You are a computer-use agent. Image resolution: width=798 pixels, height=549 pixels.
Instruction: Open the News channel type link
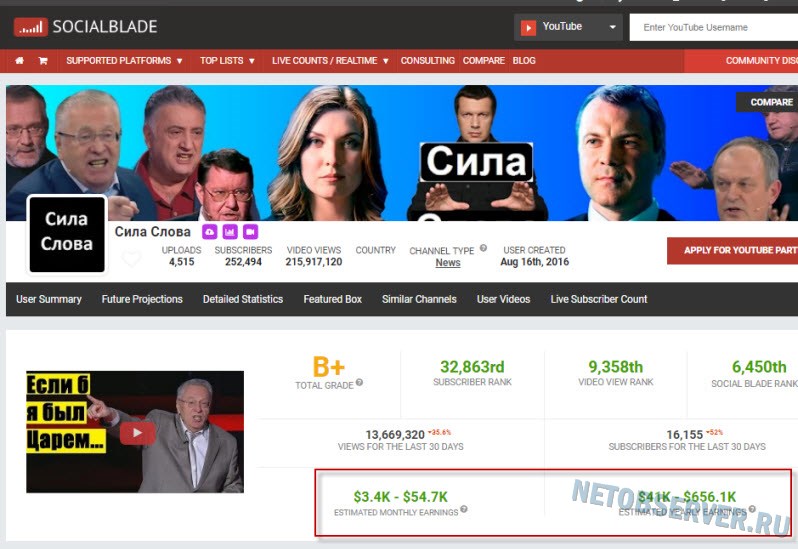[x=448, y=263]
